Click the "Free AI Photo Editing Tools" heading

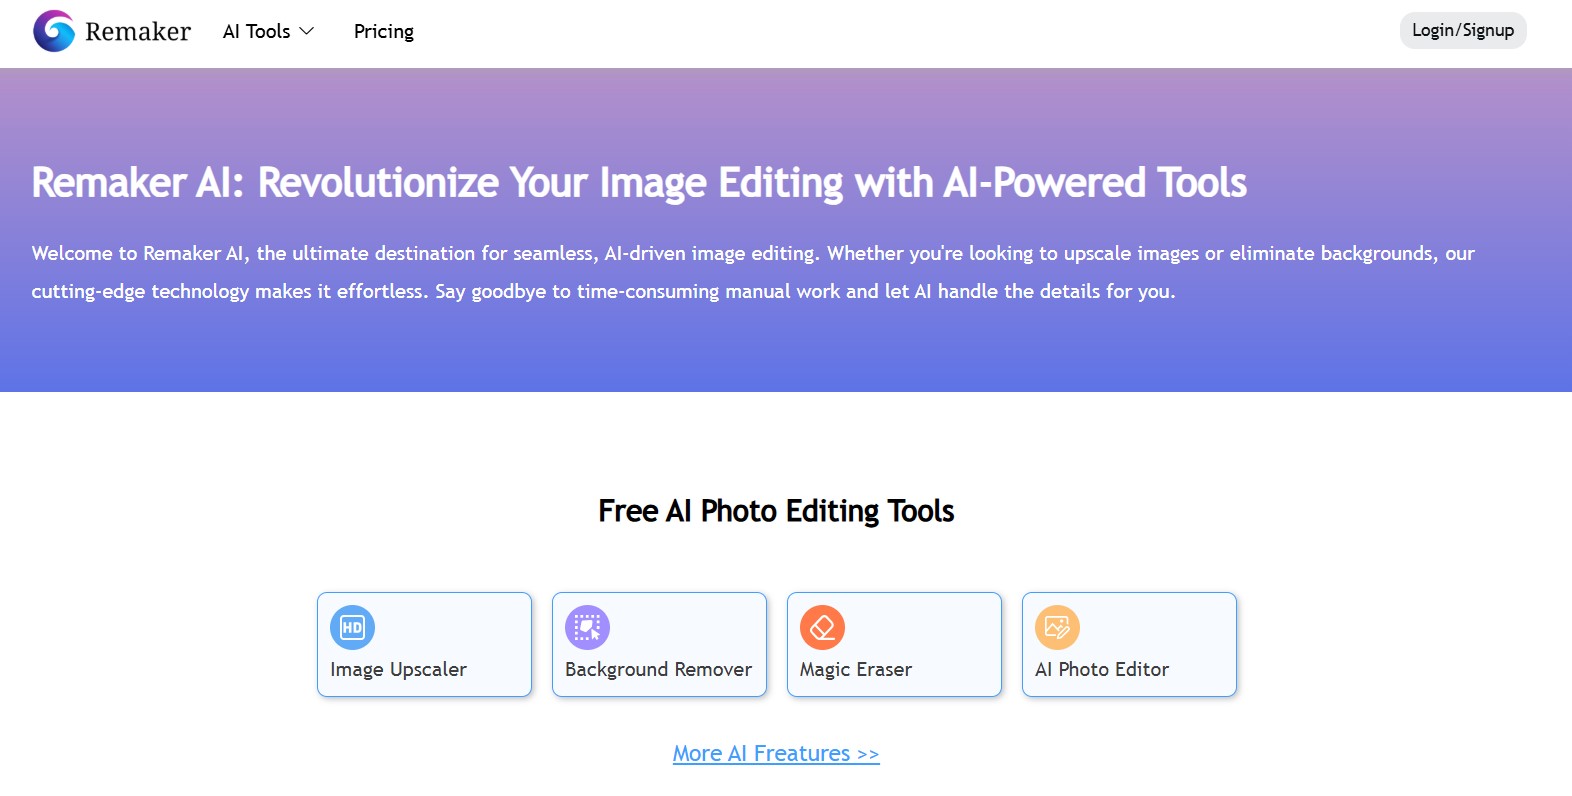[776, 511]
